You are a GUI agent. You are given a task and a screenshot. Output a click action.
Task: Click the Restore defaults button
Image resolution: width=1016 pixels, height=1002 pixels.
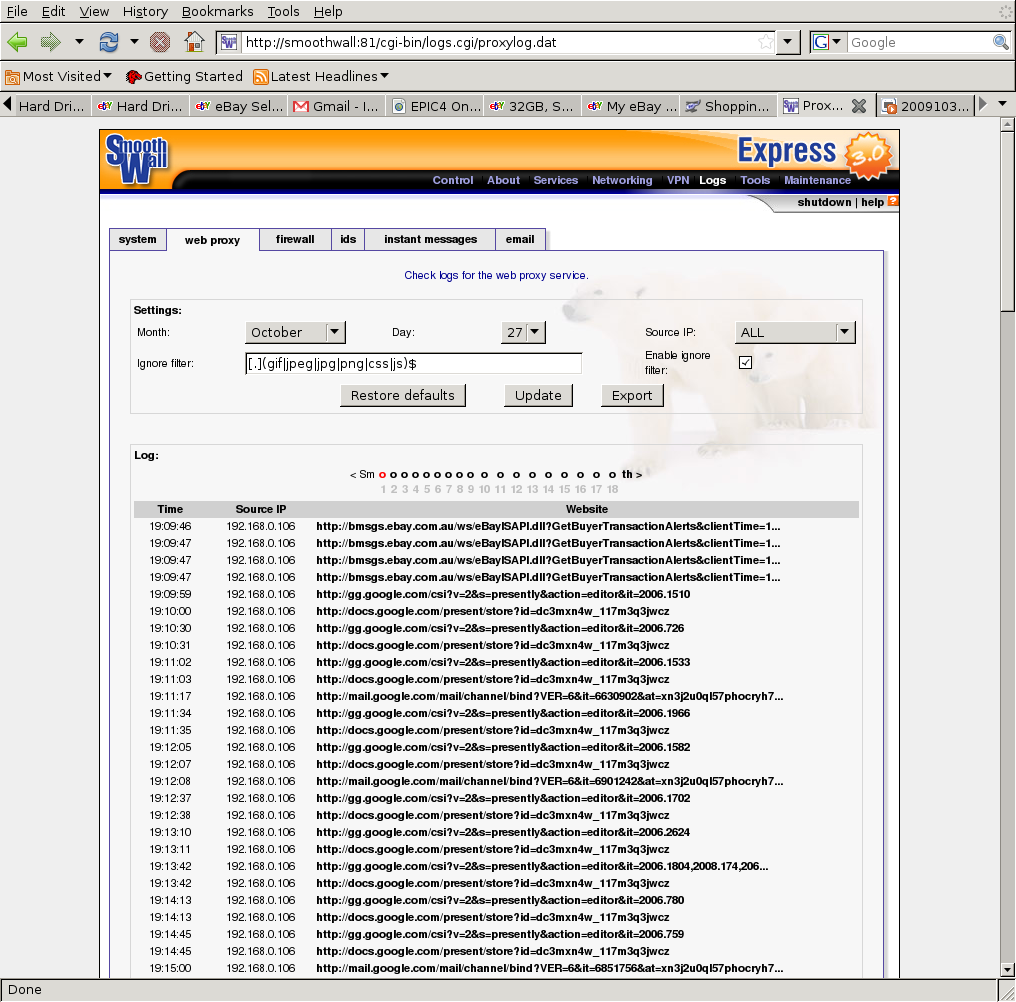403,395
